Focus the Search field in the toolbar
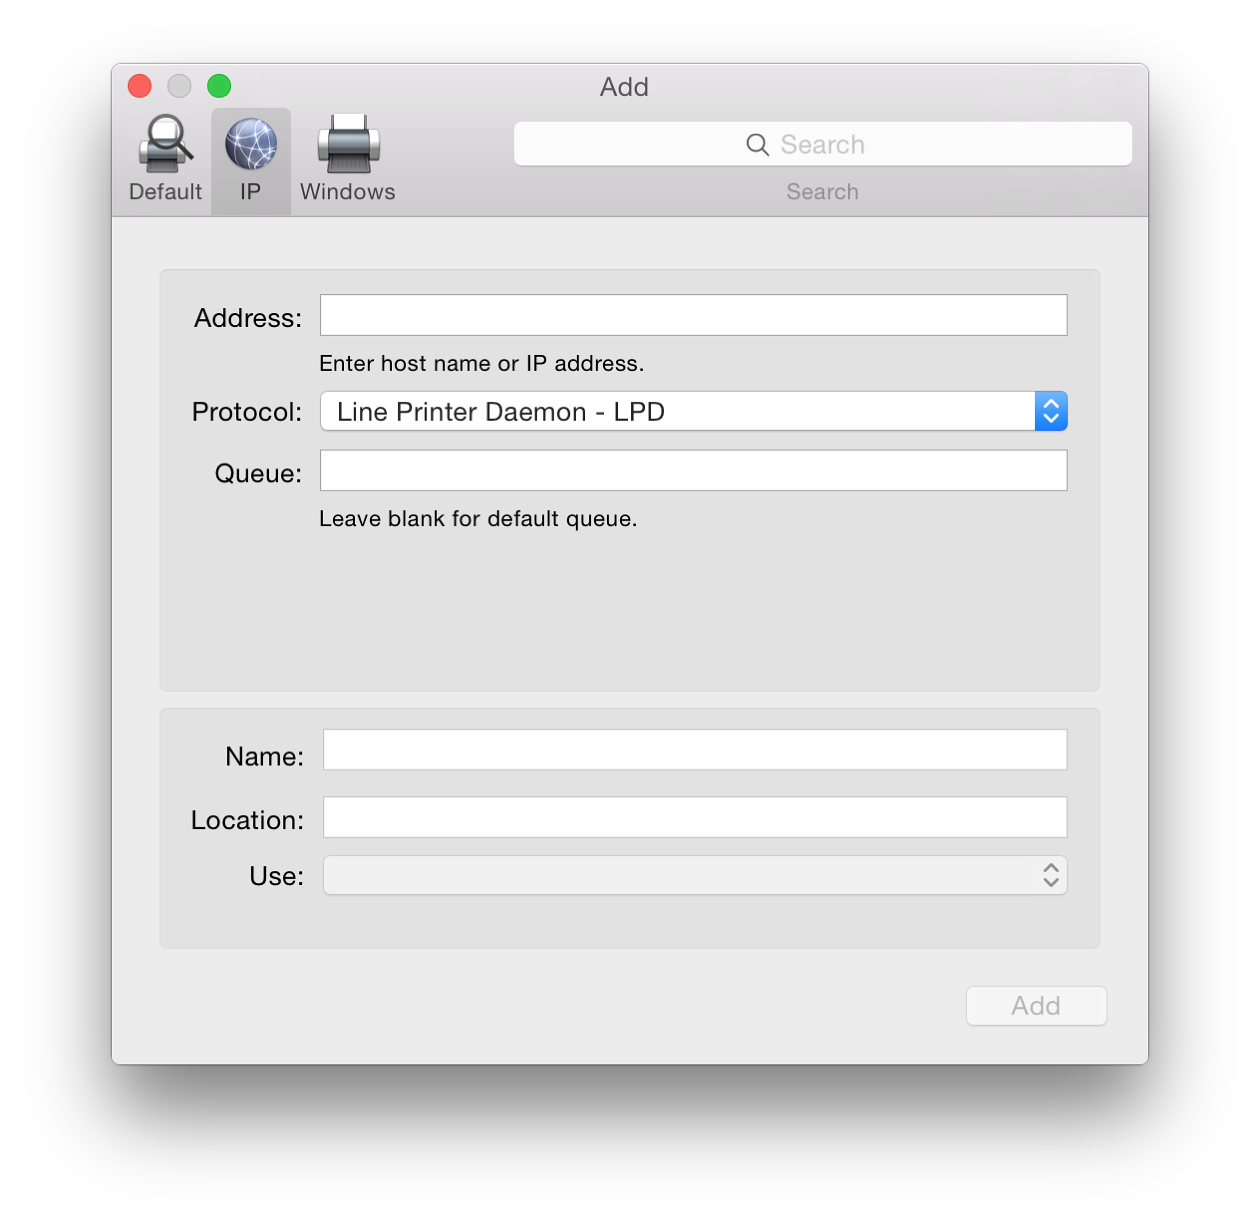1260x1224 pixels. pos(823,144)
